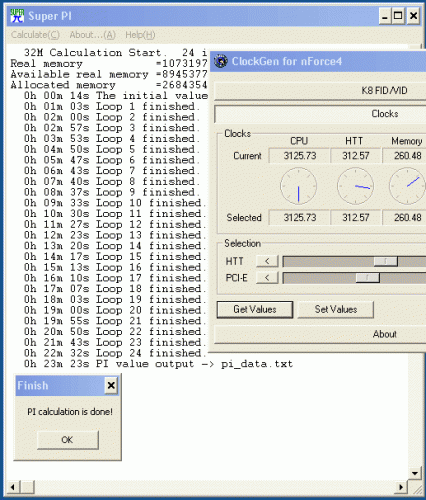Click the PCI-E slider thumb

click(x=367, y=277)
